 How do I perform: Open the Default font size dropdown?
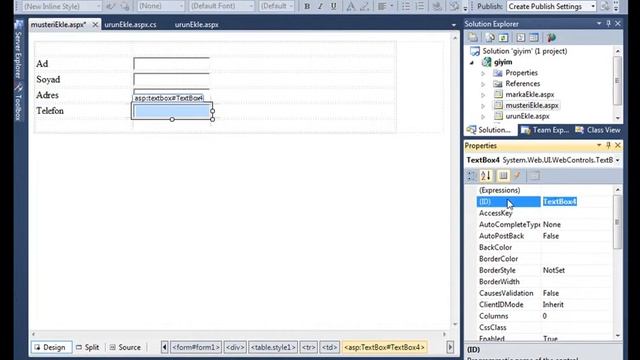tap(291, 6)
